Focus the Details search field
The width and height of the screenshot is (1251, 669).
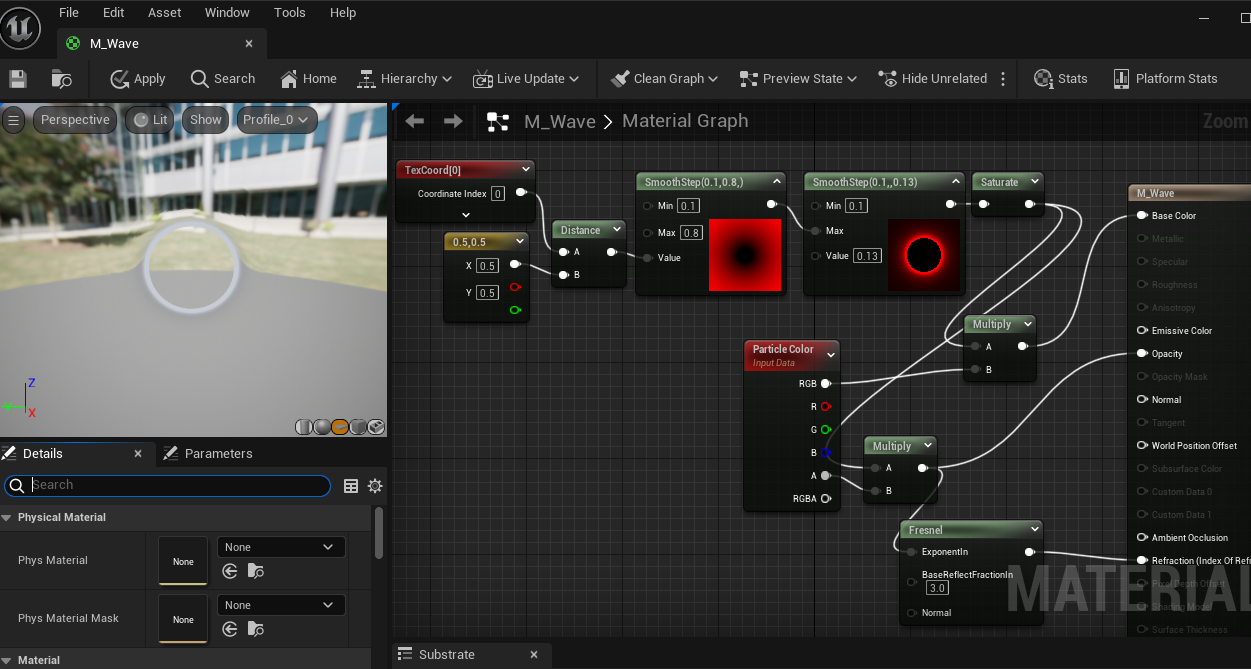(167, 485)
